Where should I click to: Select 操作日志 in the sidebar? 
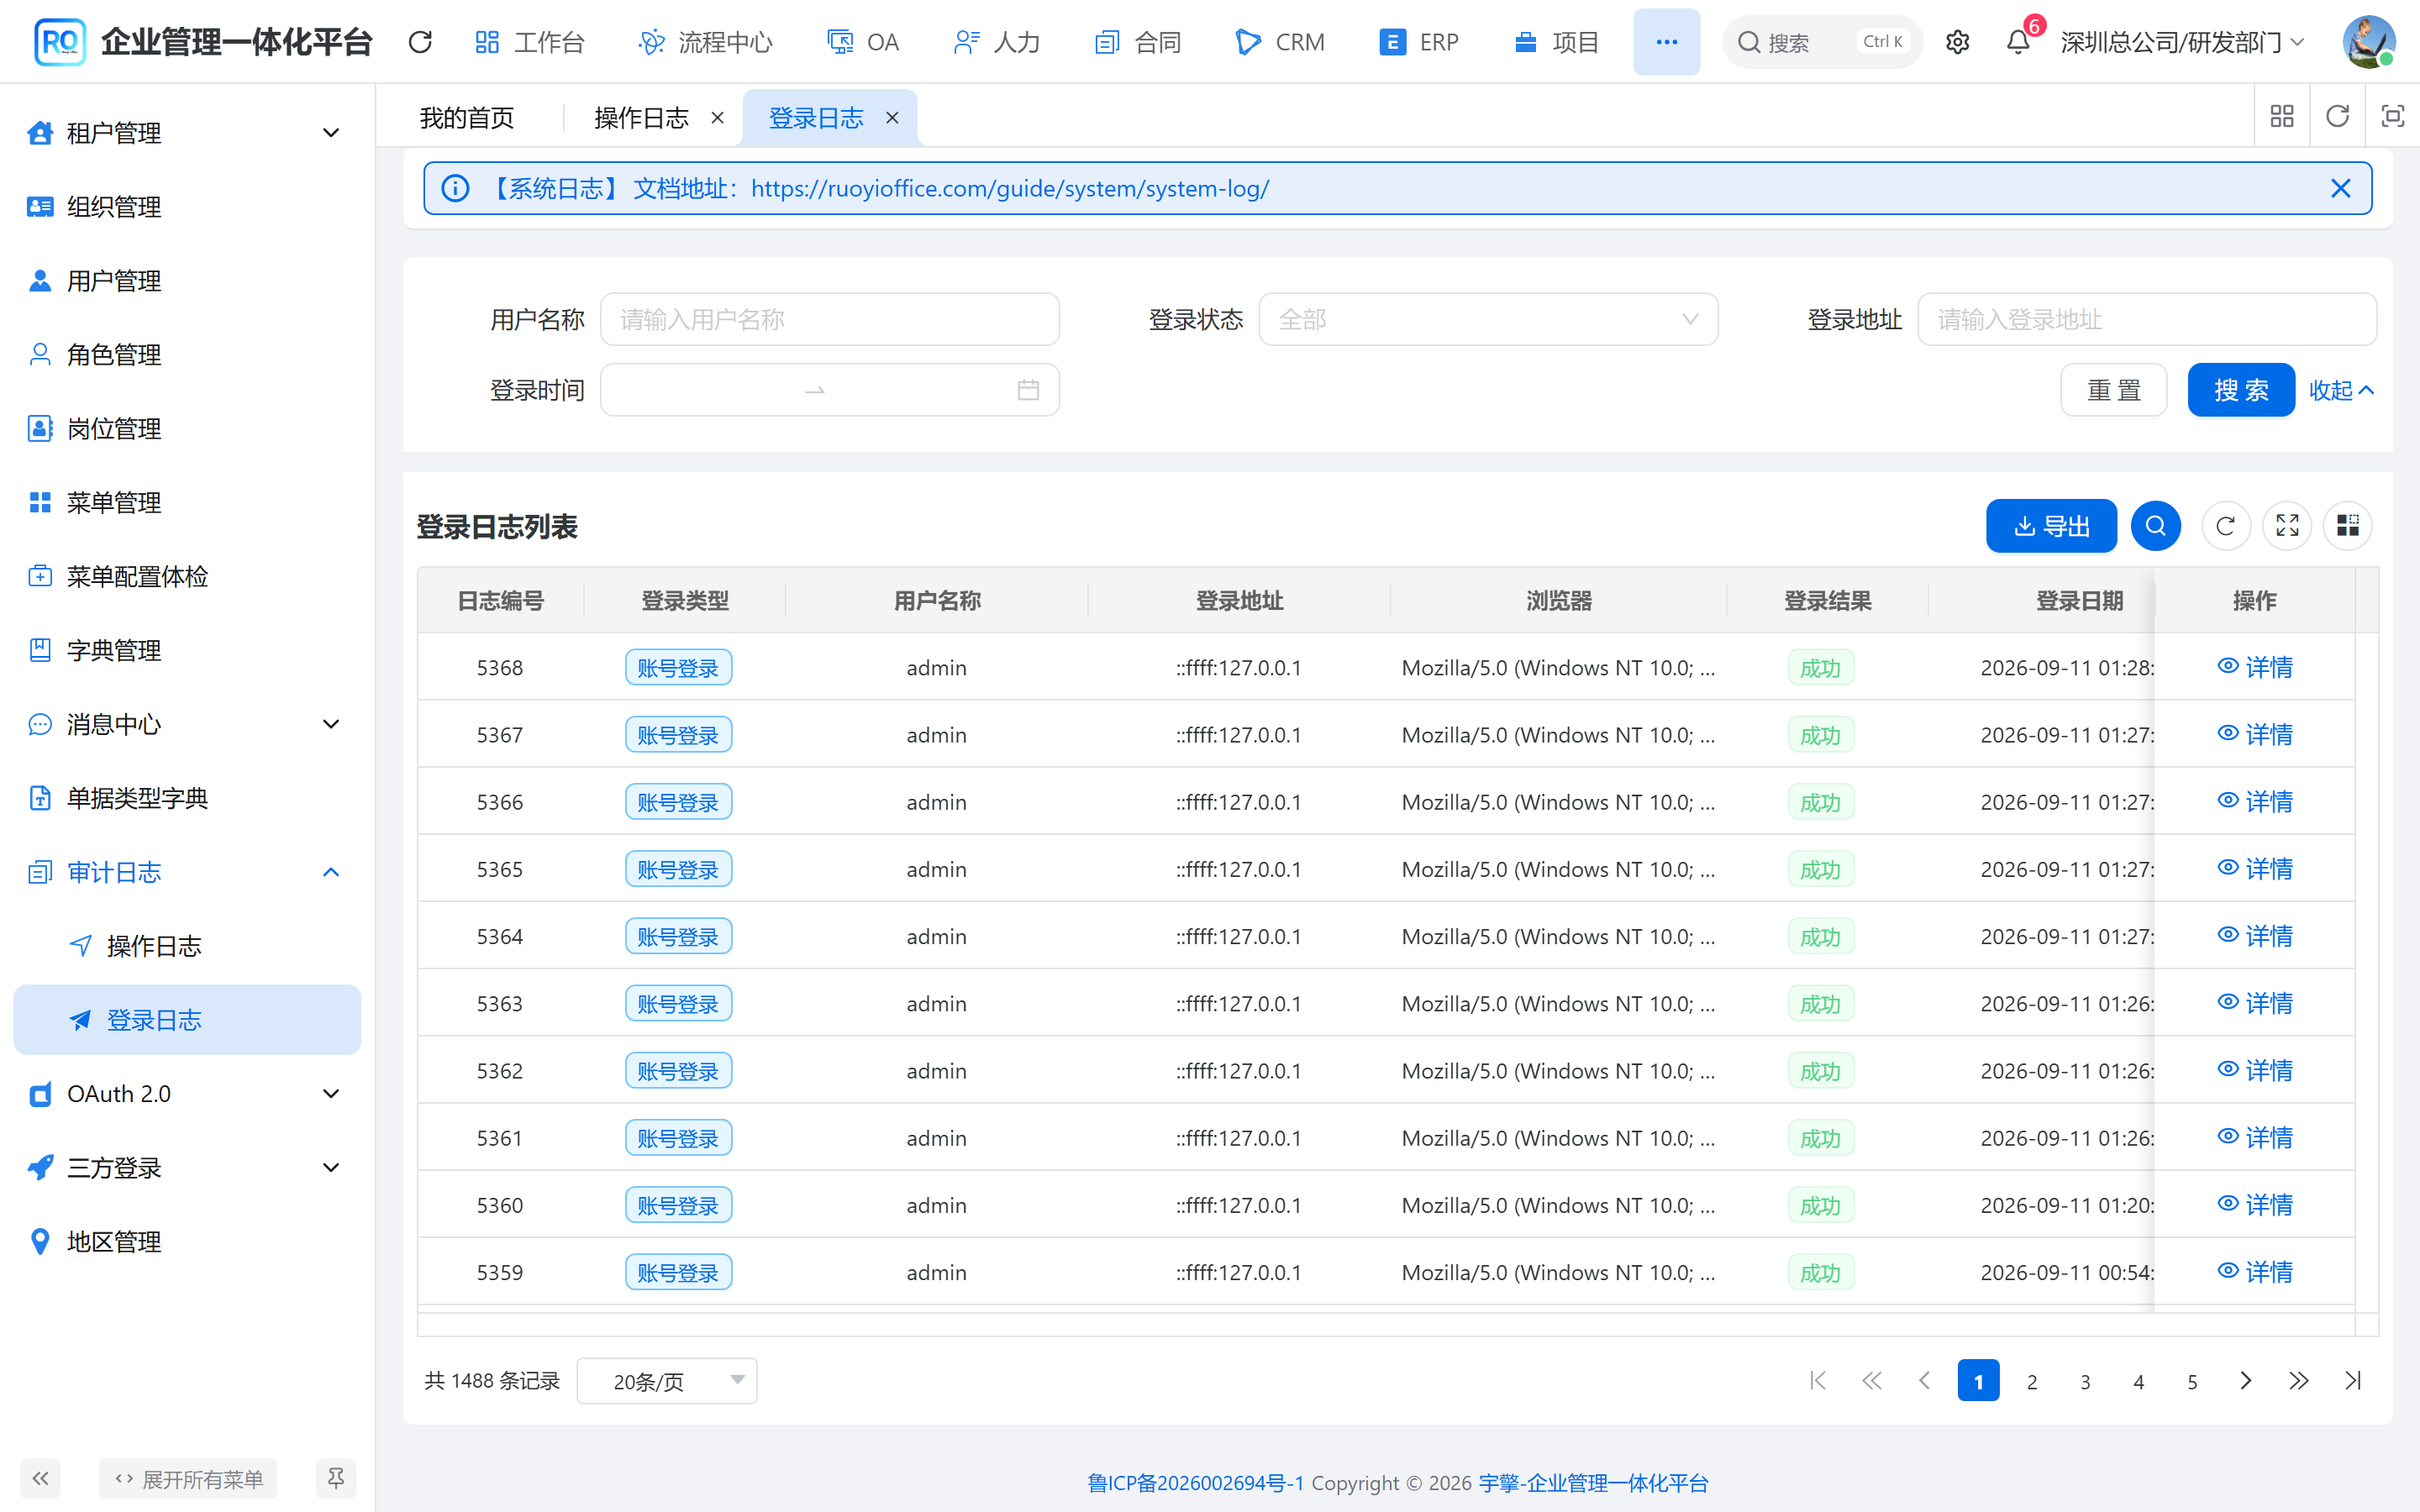[x=187, y=946]
